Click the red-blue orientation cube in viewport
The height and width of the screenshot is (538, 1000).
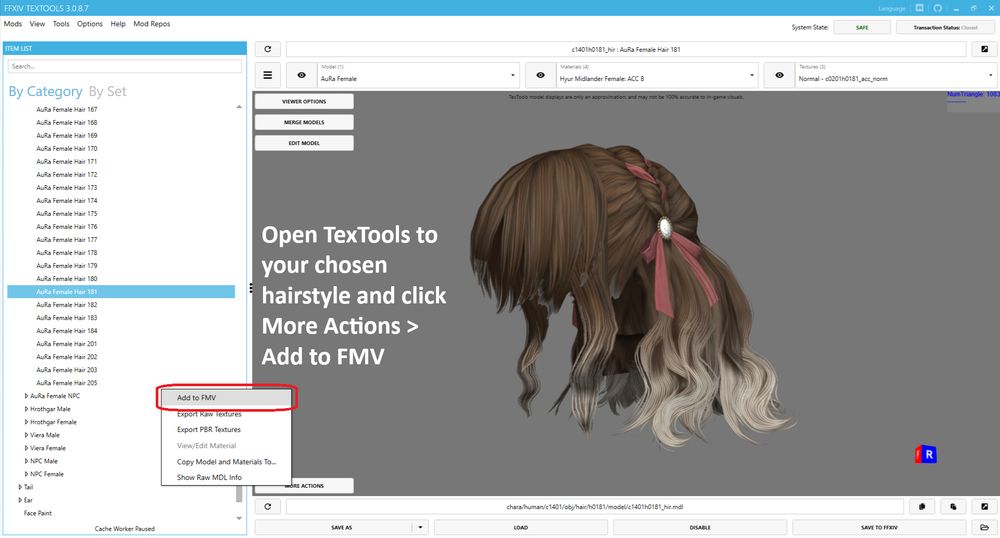(x=926, y=454)
